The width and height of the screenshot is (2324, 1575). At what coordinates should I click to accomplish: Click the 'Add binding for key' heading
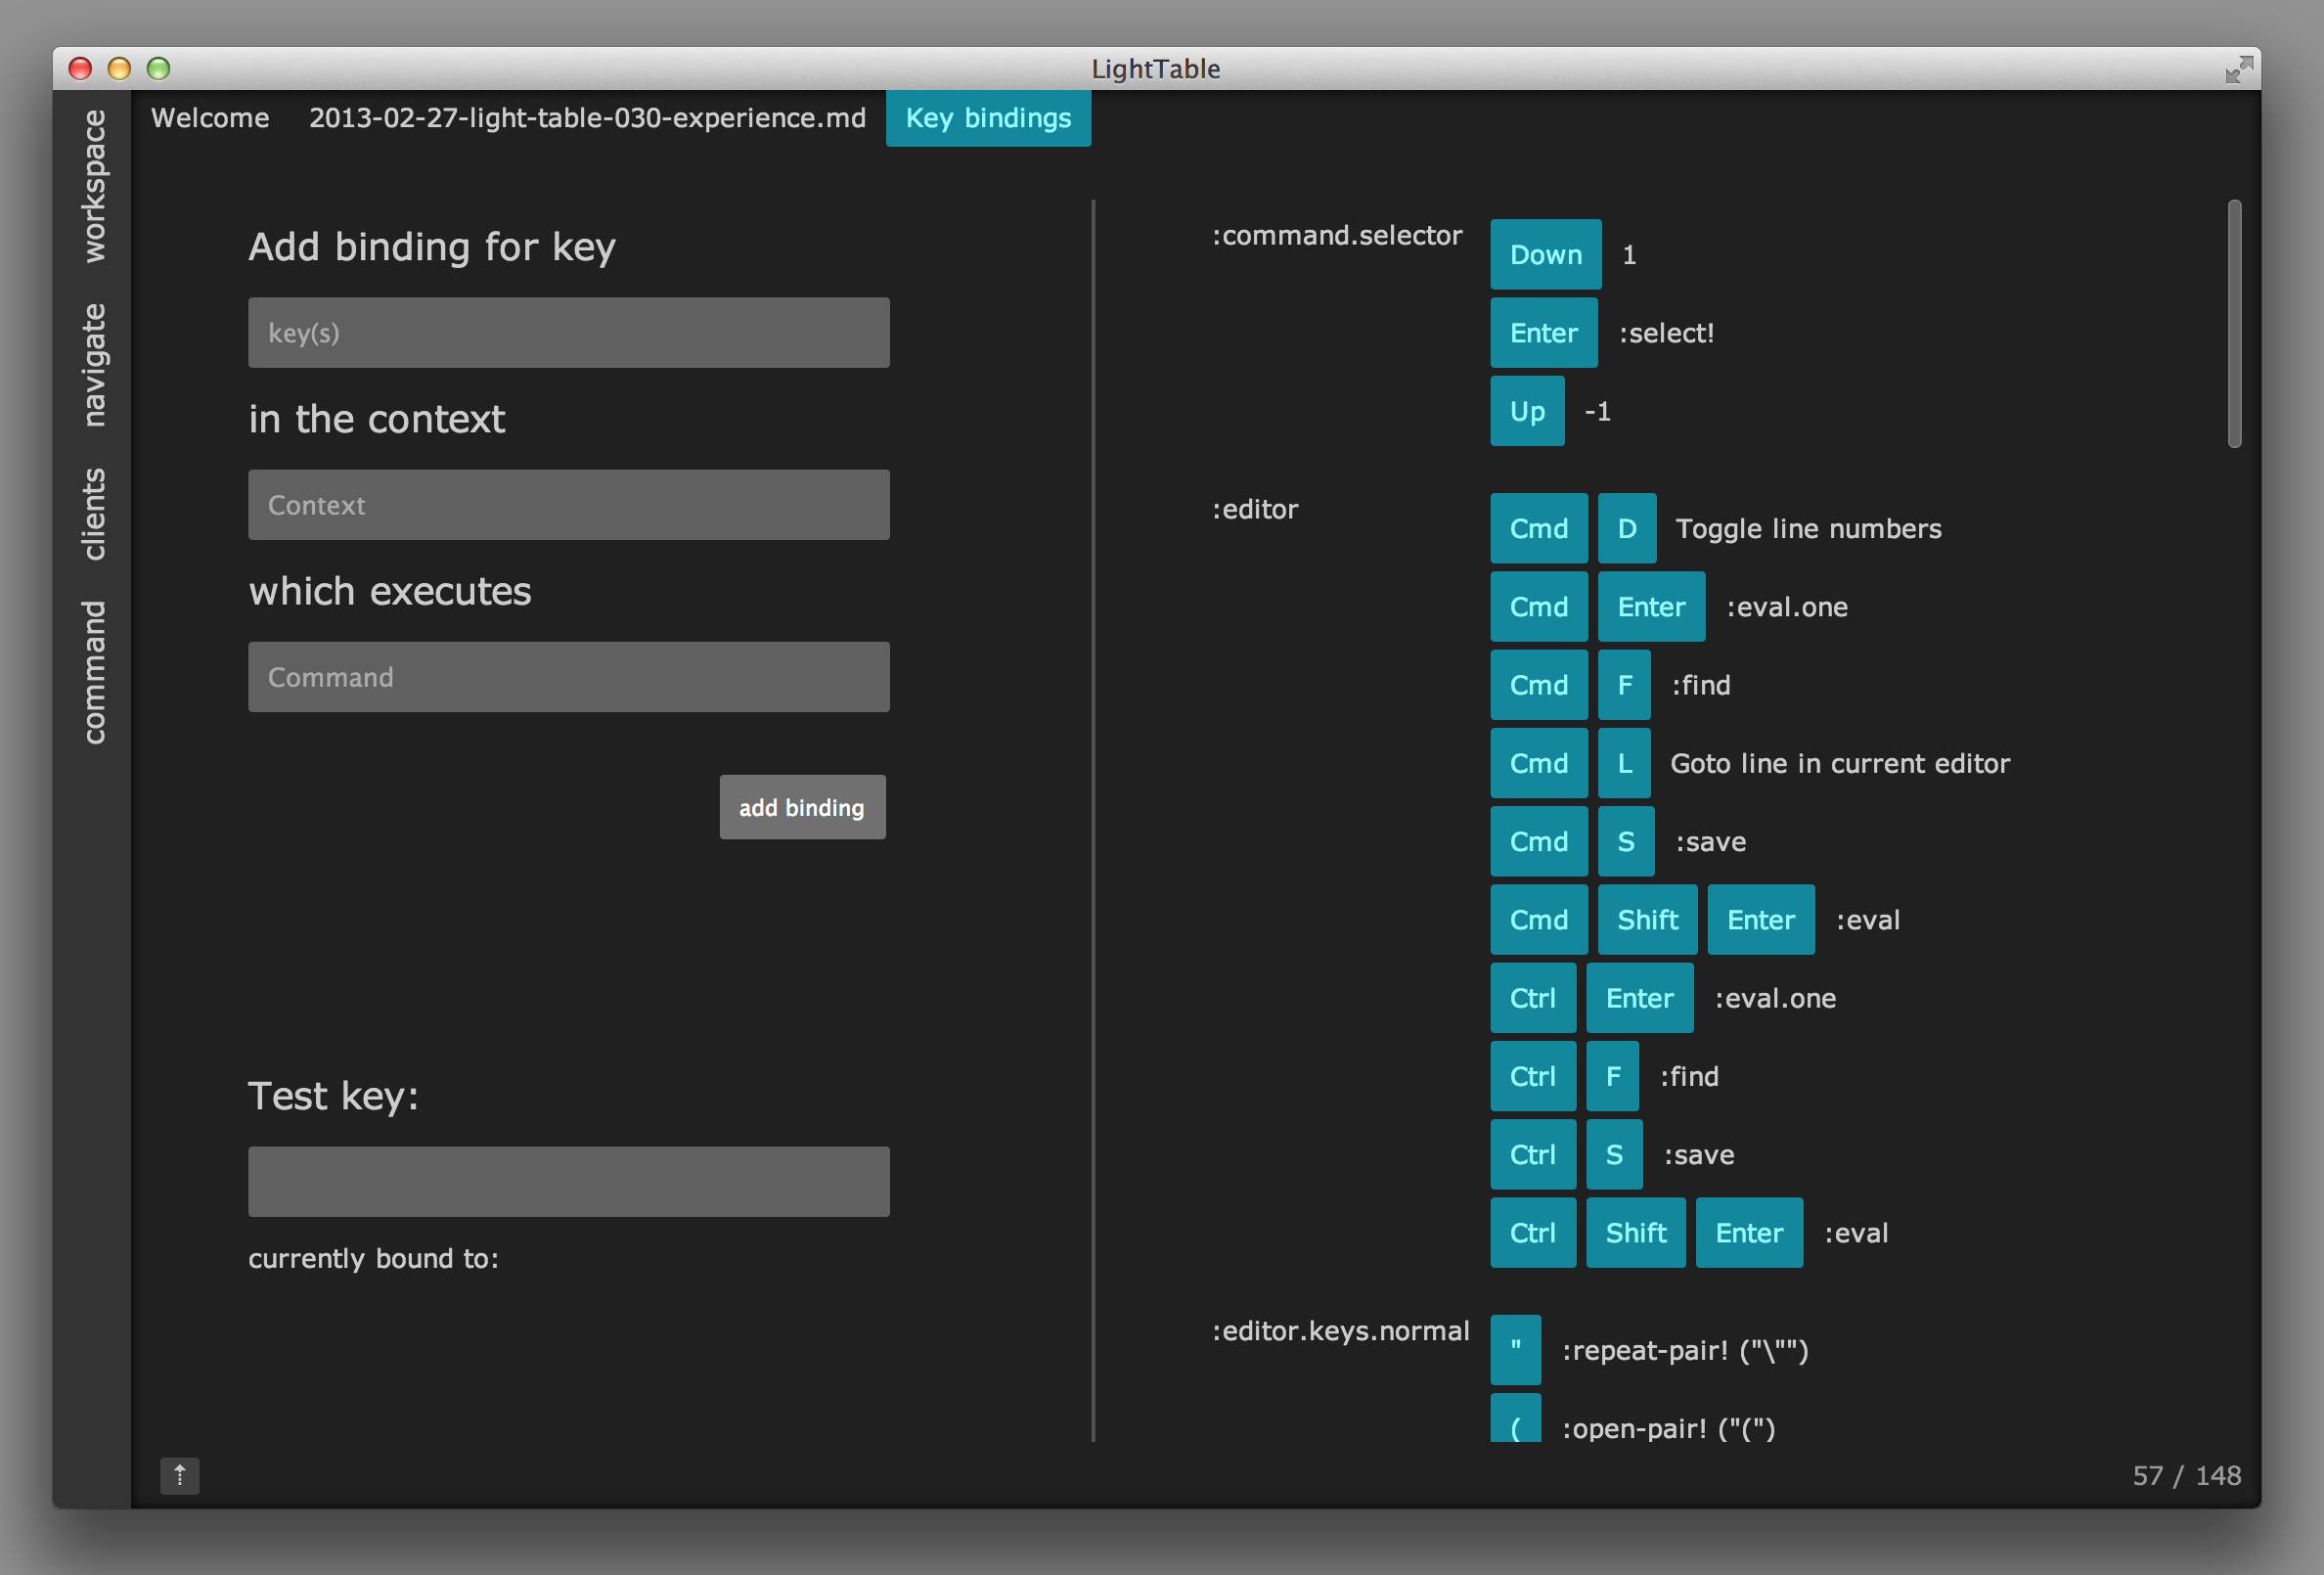coord(432,247)
